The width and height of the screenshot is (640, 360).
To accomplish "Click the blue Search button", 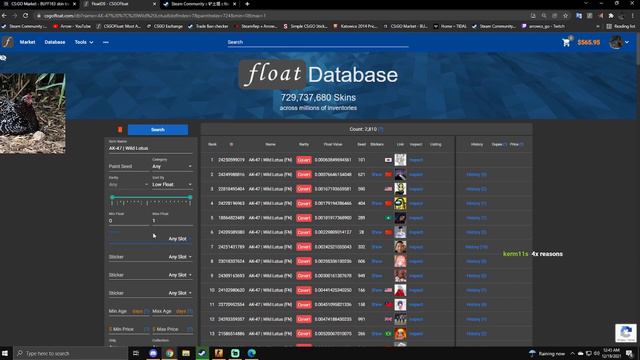I will pyautogui.click(x=158, y=130).
